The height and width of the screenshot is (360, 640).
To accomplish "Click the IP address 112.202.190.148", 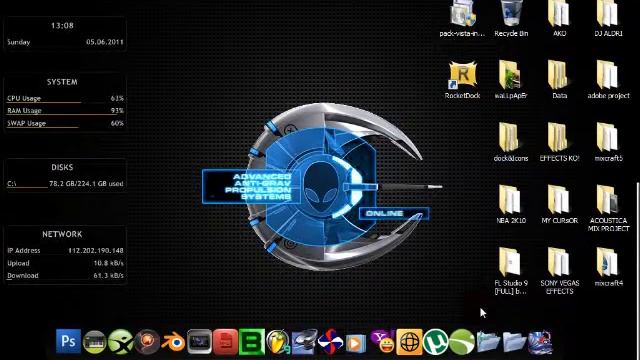I will (96, 250).
